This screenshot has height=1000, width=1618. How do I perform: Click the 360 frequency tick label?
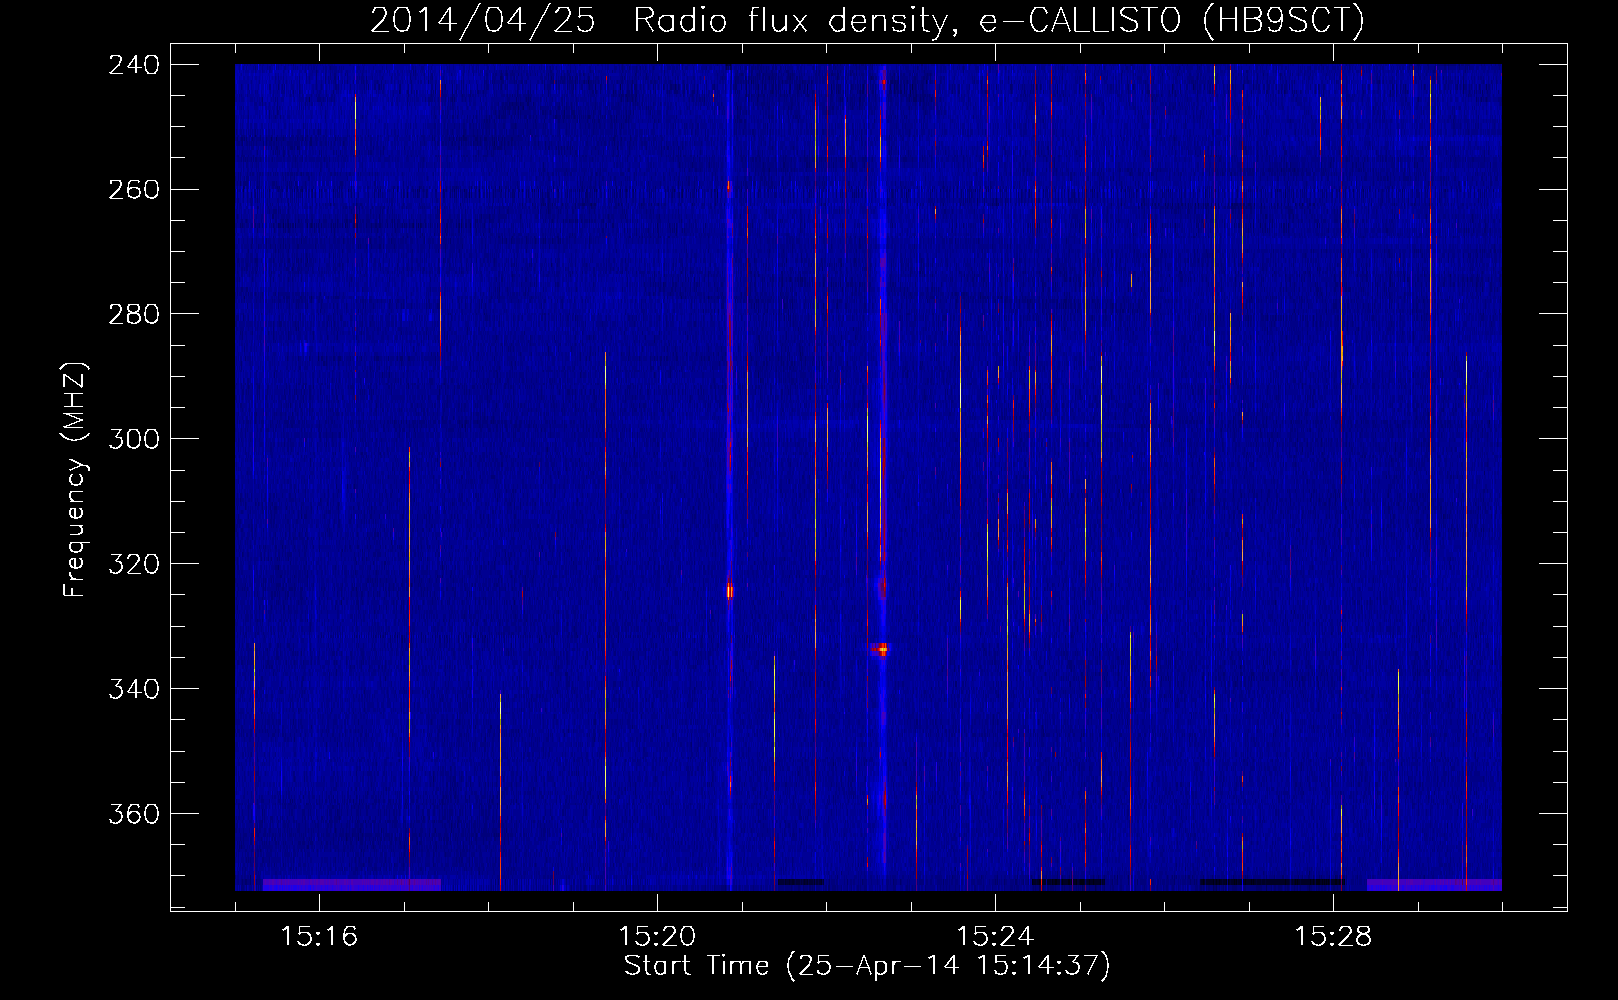pos(133,814)
